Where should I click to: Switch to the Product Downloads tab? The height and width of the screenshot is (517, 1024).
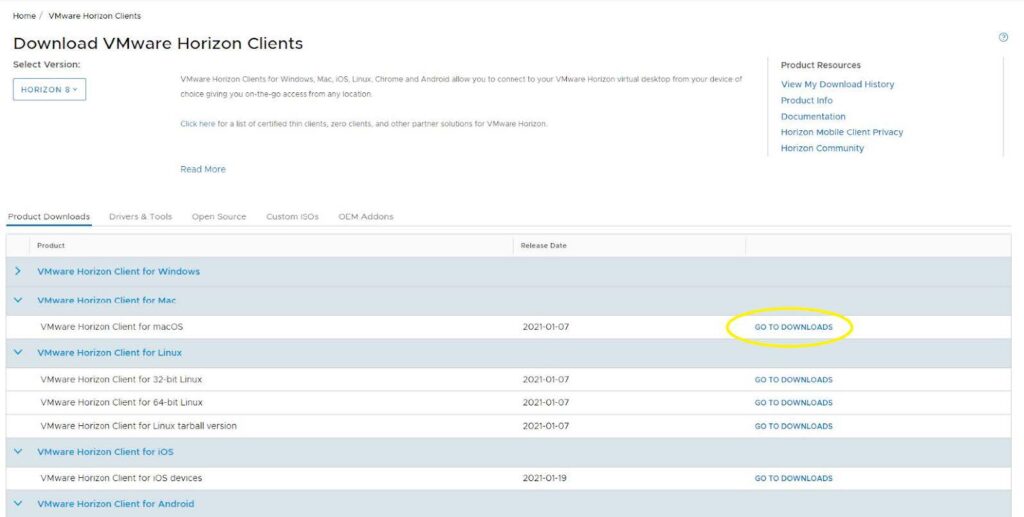pyautogui.click(x=49, y=217)
